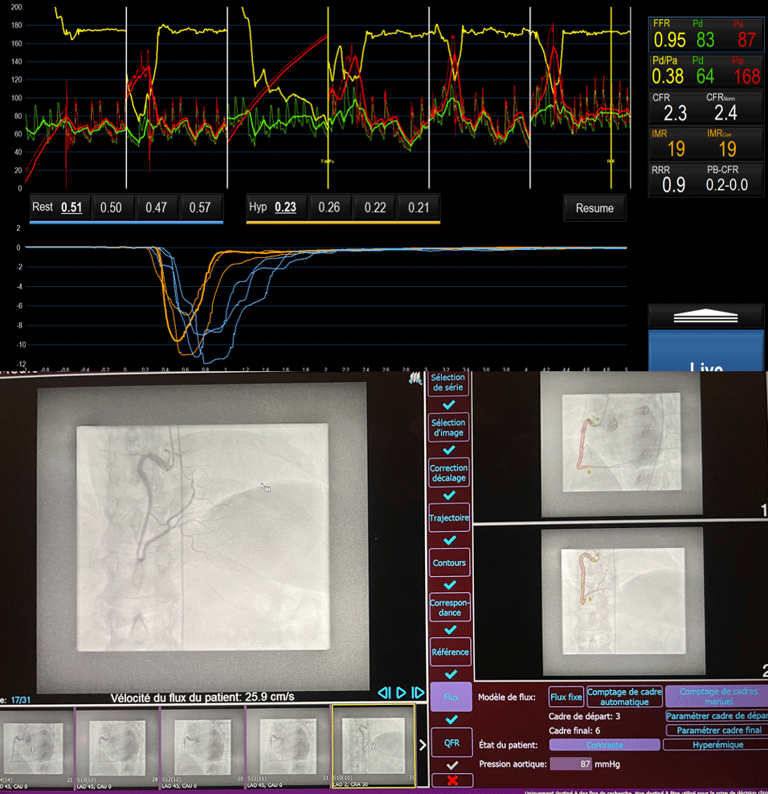Click the rightmost yellow marker line on the trace
Image resolution: width=768 pixels, height=794 pixels.
[x=611, y=98]
